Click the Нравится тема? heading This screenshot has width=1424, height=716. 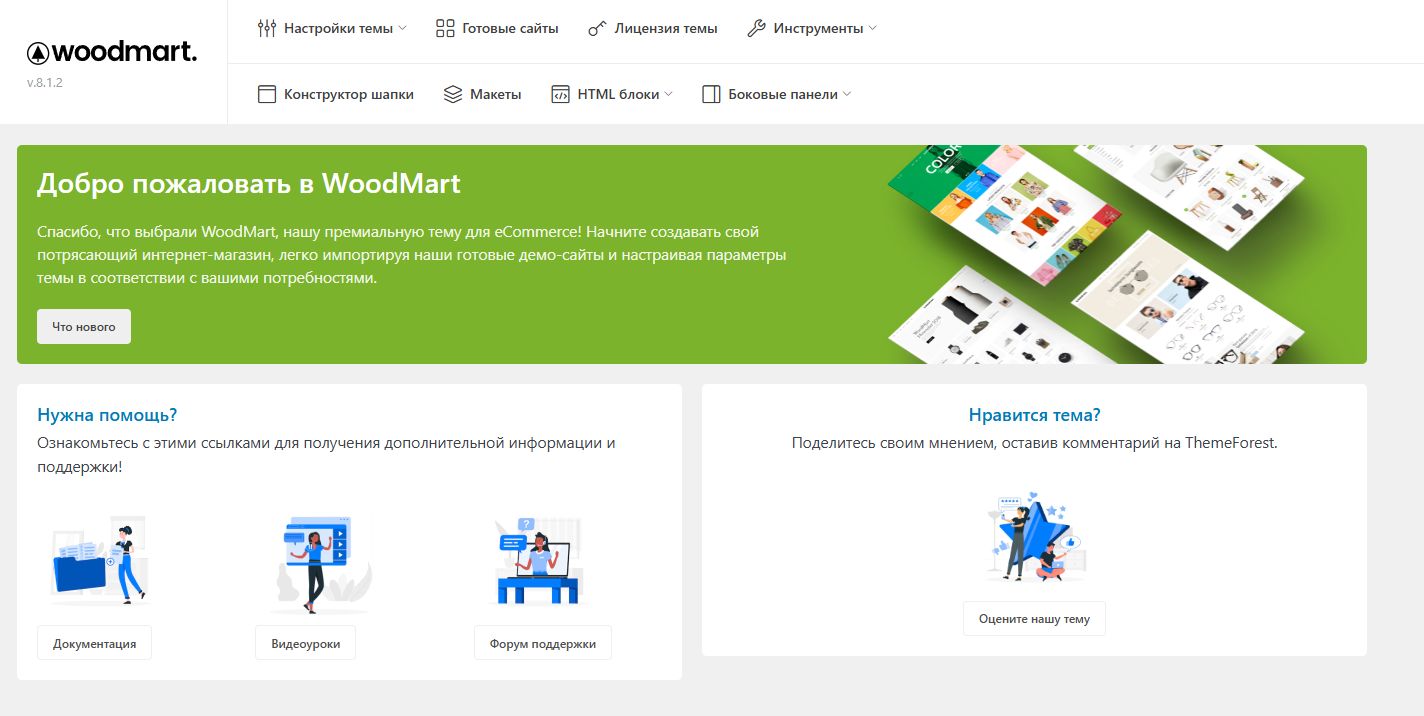(x=1034, y=415)
